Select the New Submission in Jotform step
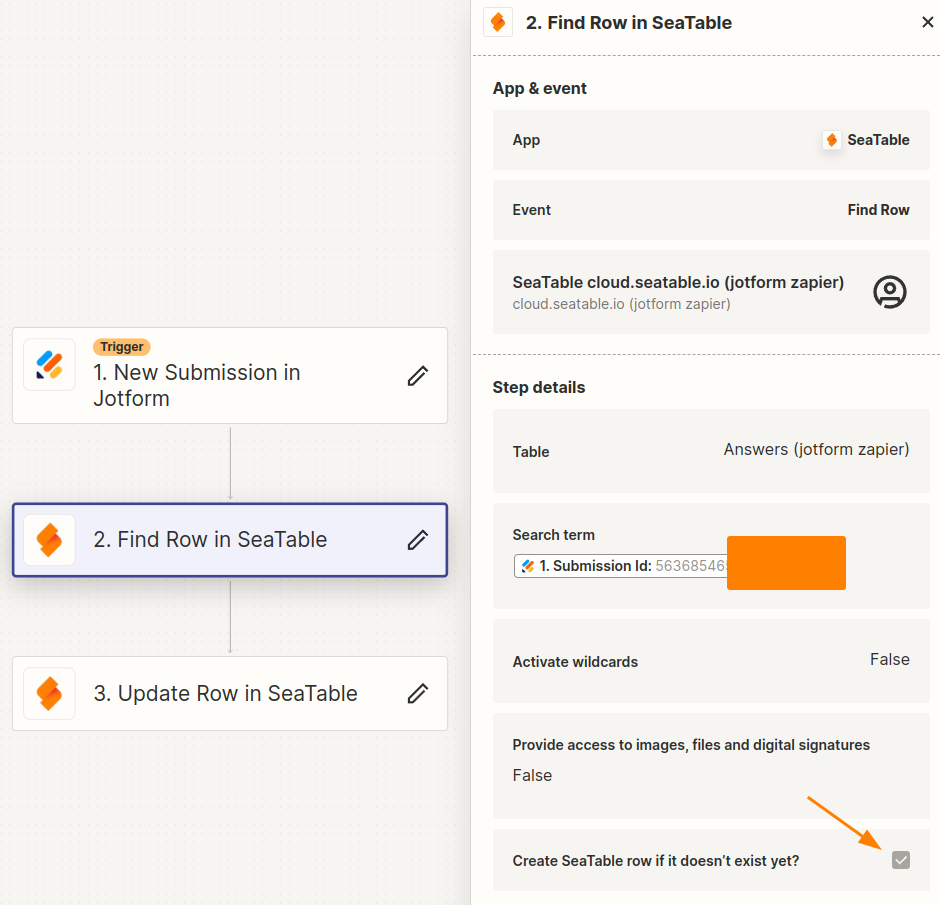 (230, 376)
